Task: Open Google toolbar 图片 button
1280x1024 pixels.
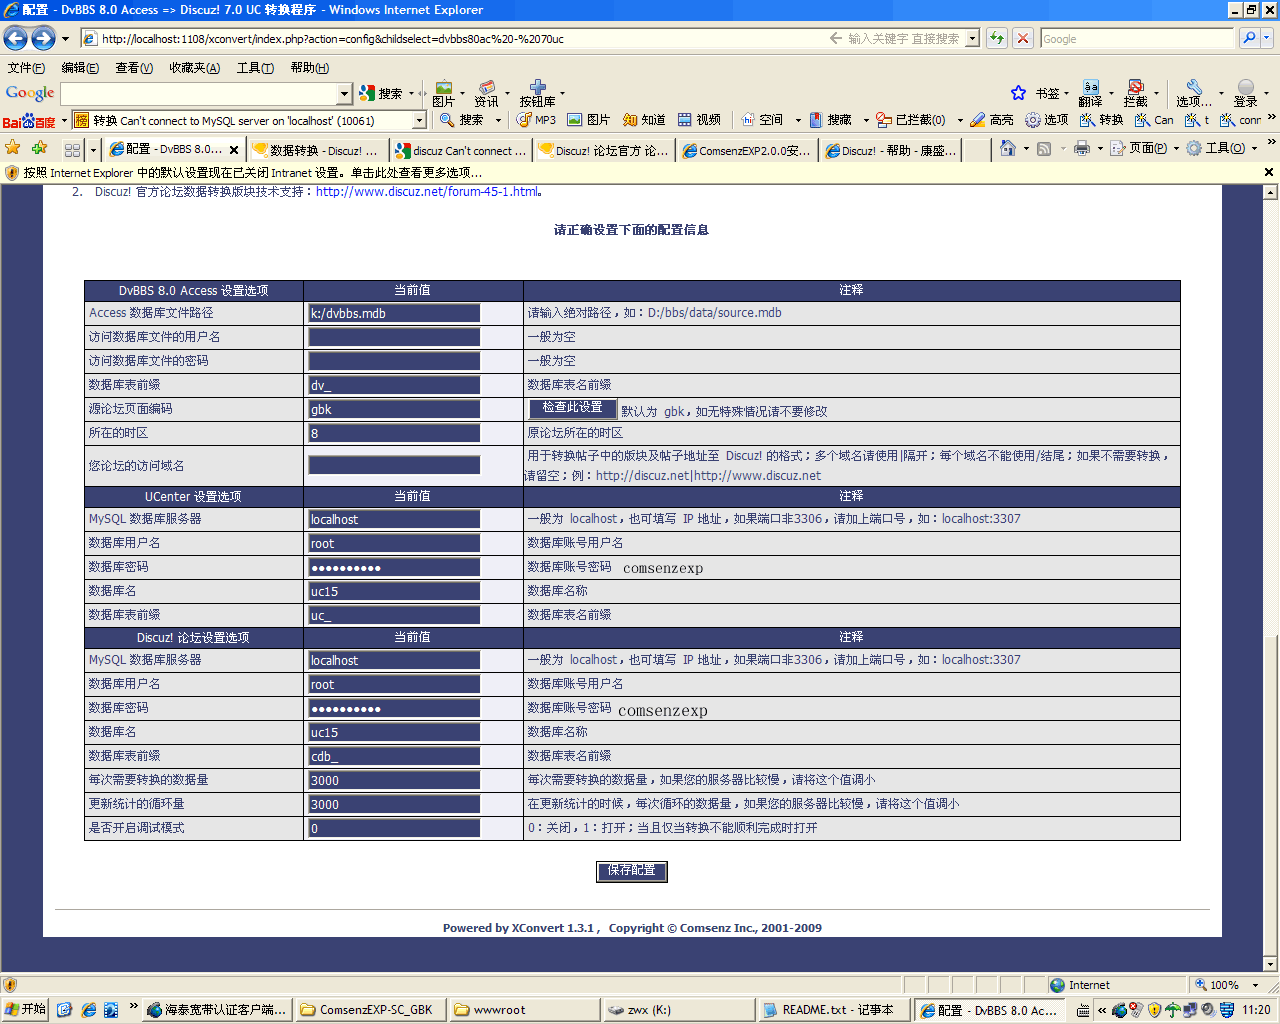Action: click(x=444, y=93)
